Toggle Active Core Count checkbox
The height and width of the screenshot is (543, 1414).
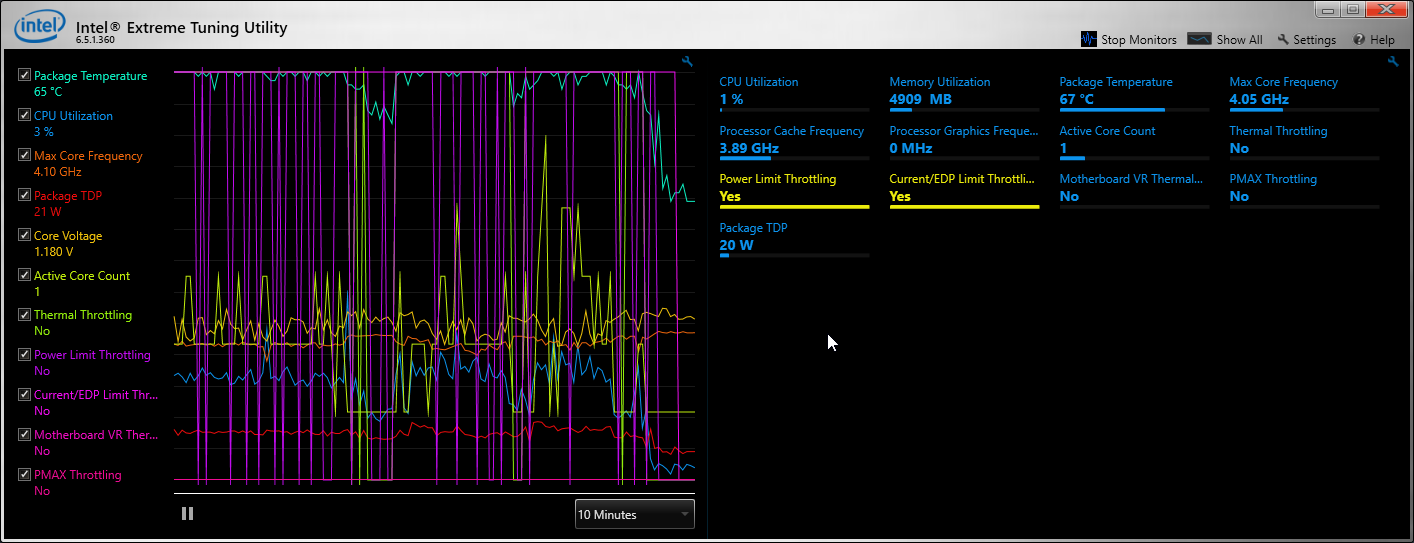[x=24, y=275]
